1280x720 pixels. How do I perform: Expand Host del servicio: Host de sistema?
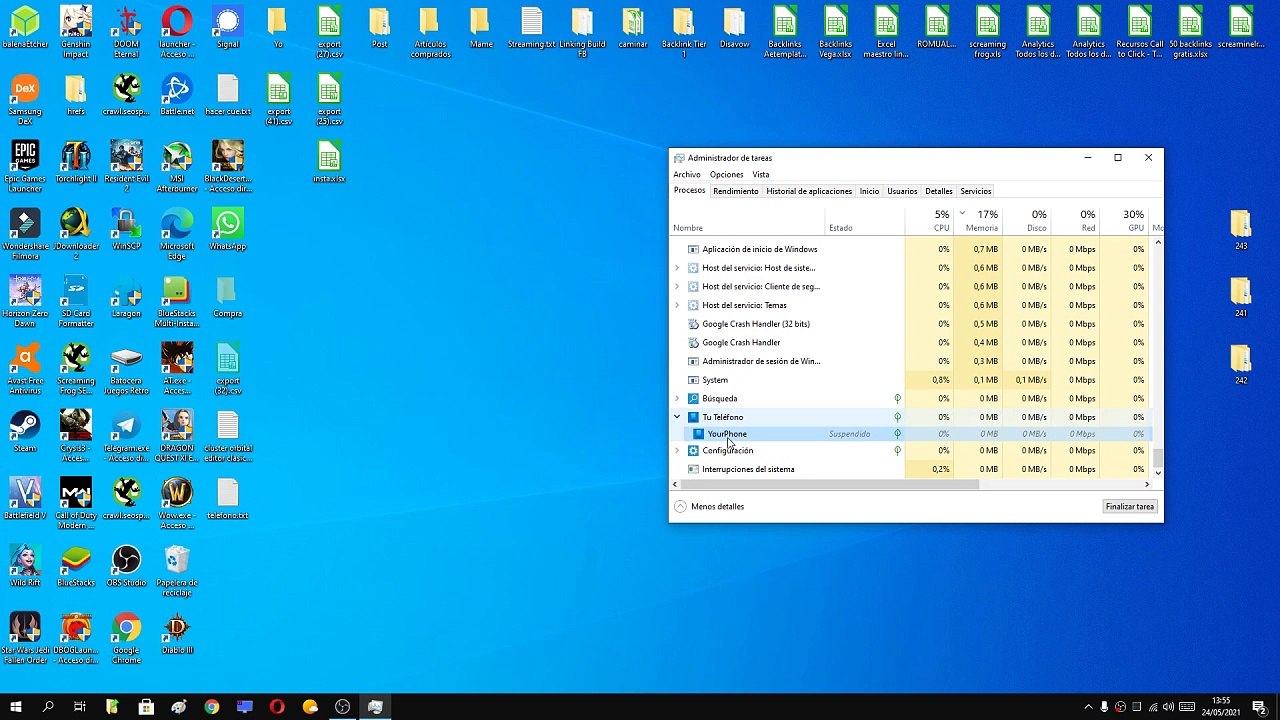677,268
